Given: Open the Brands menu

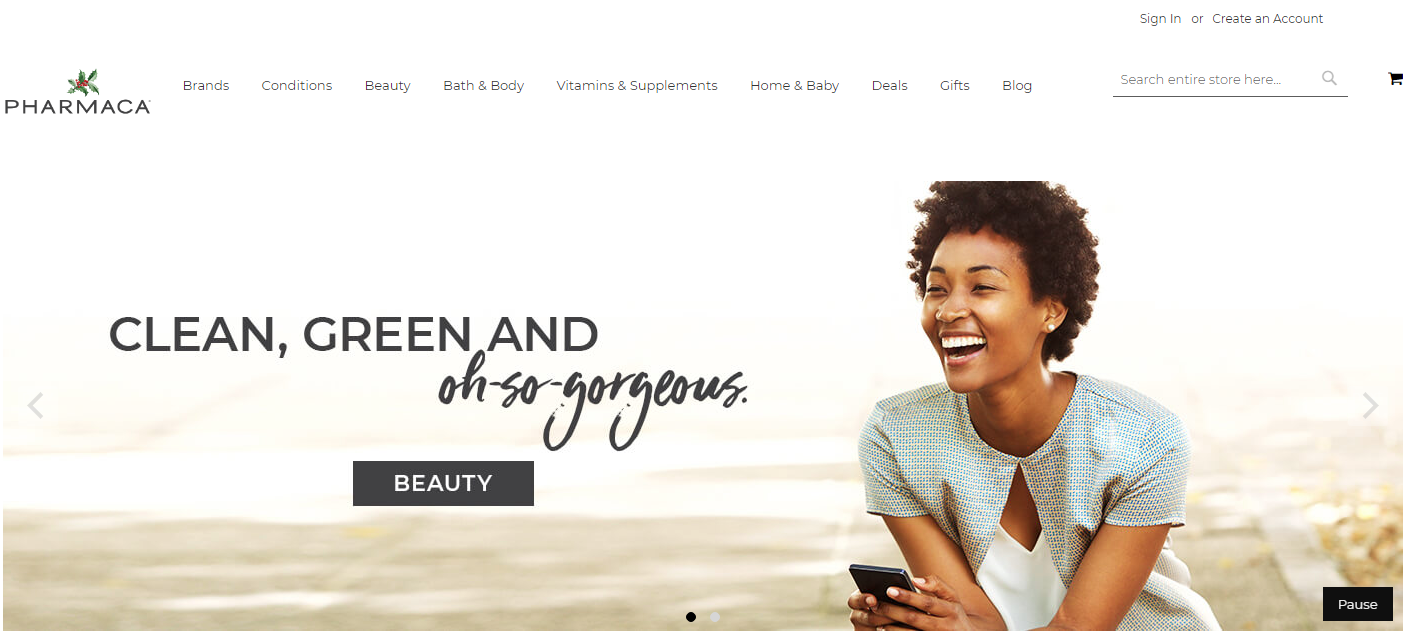Looking at the screenshot, I should (206, 86).
